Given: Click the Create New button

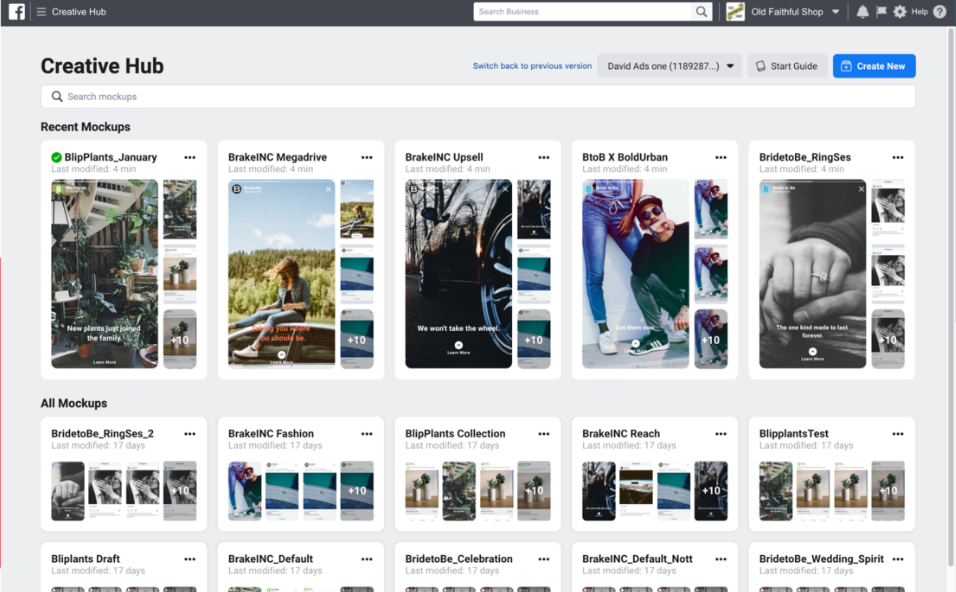Looking at the screenshot, I should point(873,66).
